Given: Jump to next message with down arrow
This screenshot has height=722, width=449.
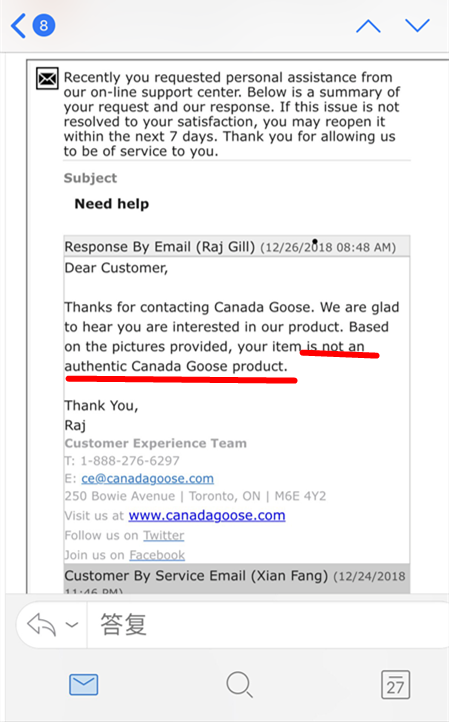Looking at the screenshot, I should [x=417, y=25].
